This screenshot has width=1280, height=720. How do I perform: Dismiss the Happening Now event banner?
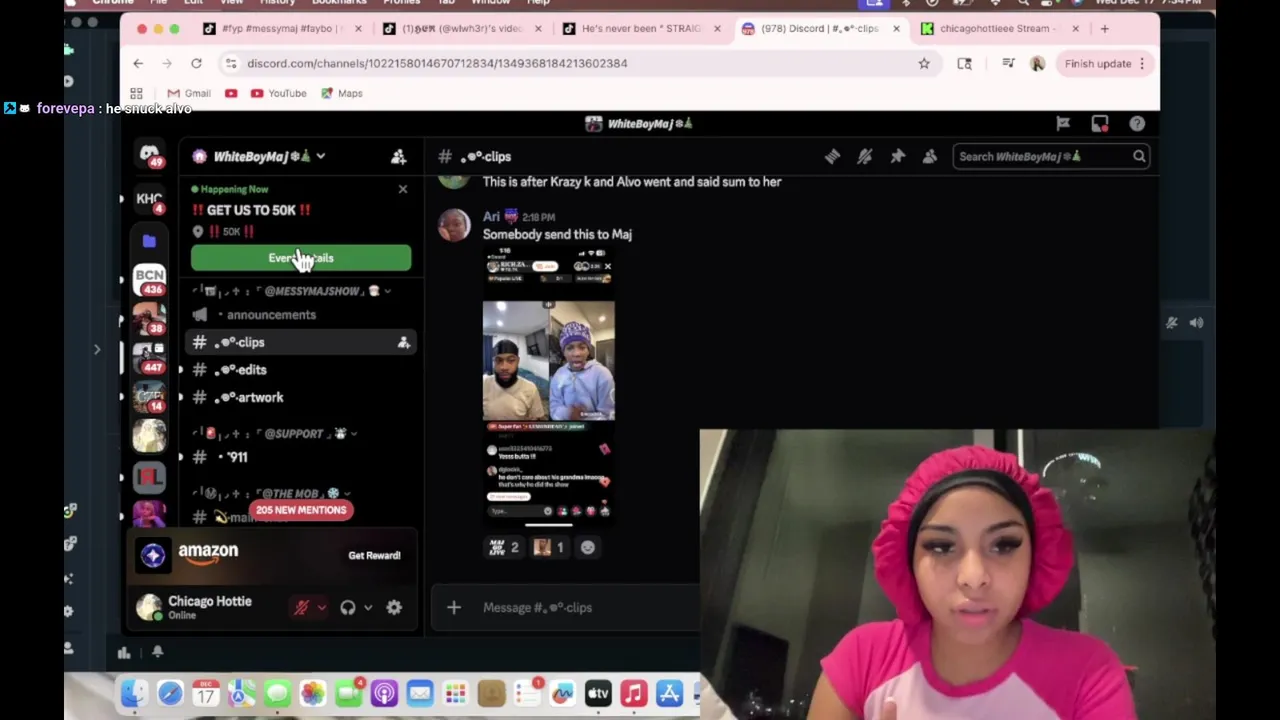(x=403, y=189)
